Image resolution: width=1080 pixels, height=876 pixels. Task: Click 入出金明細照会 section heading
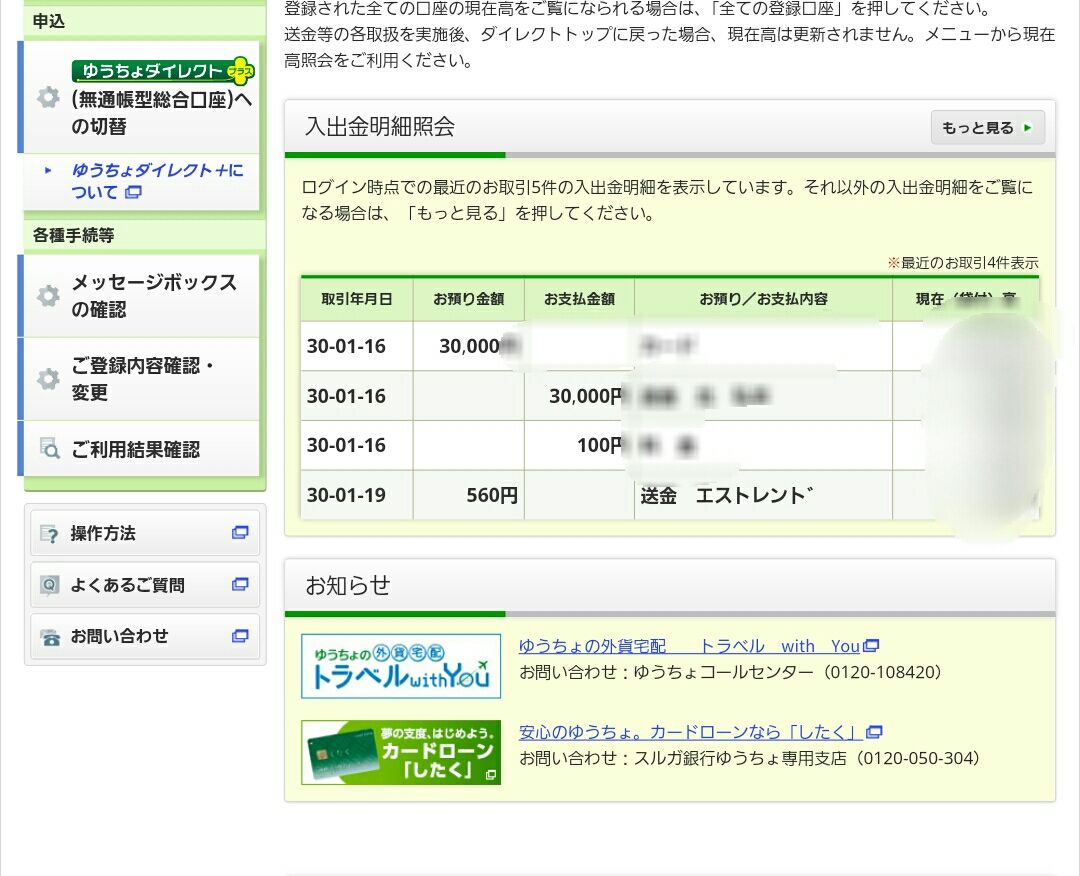click(380, 126)
